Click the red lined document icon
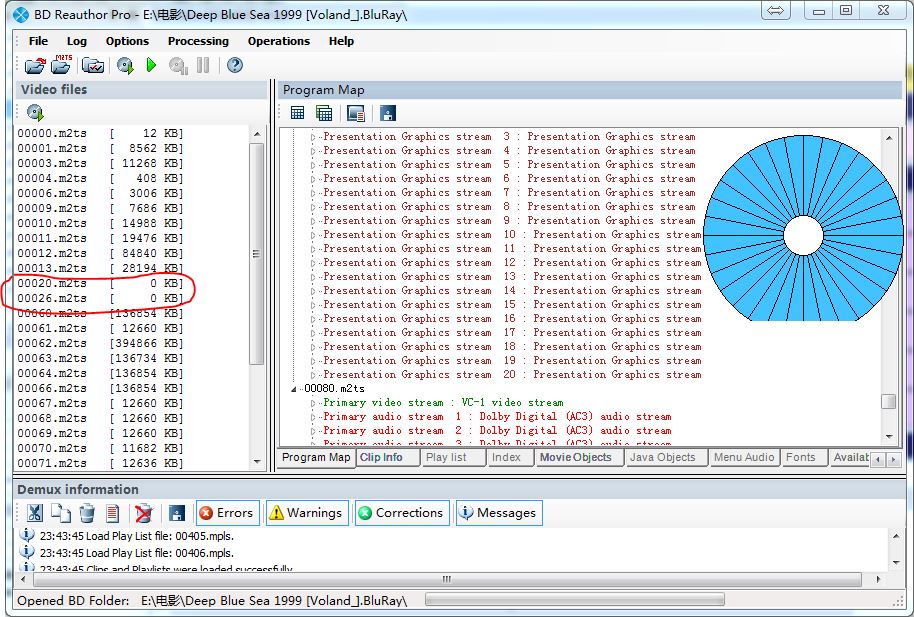The height and width of the screenshot is (617, 914). pyautogui.click(x=113, y=513)
